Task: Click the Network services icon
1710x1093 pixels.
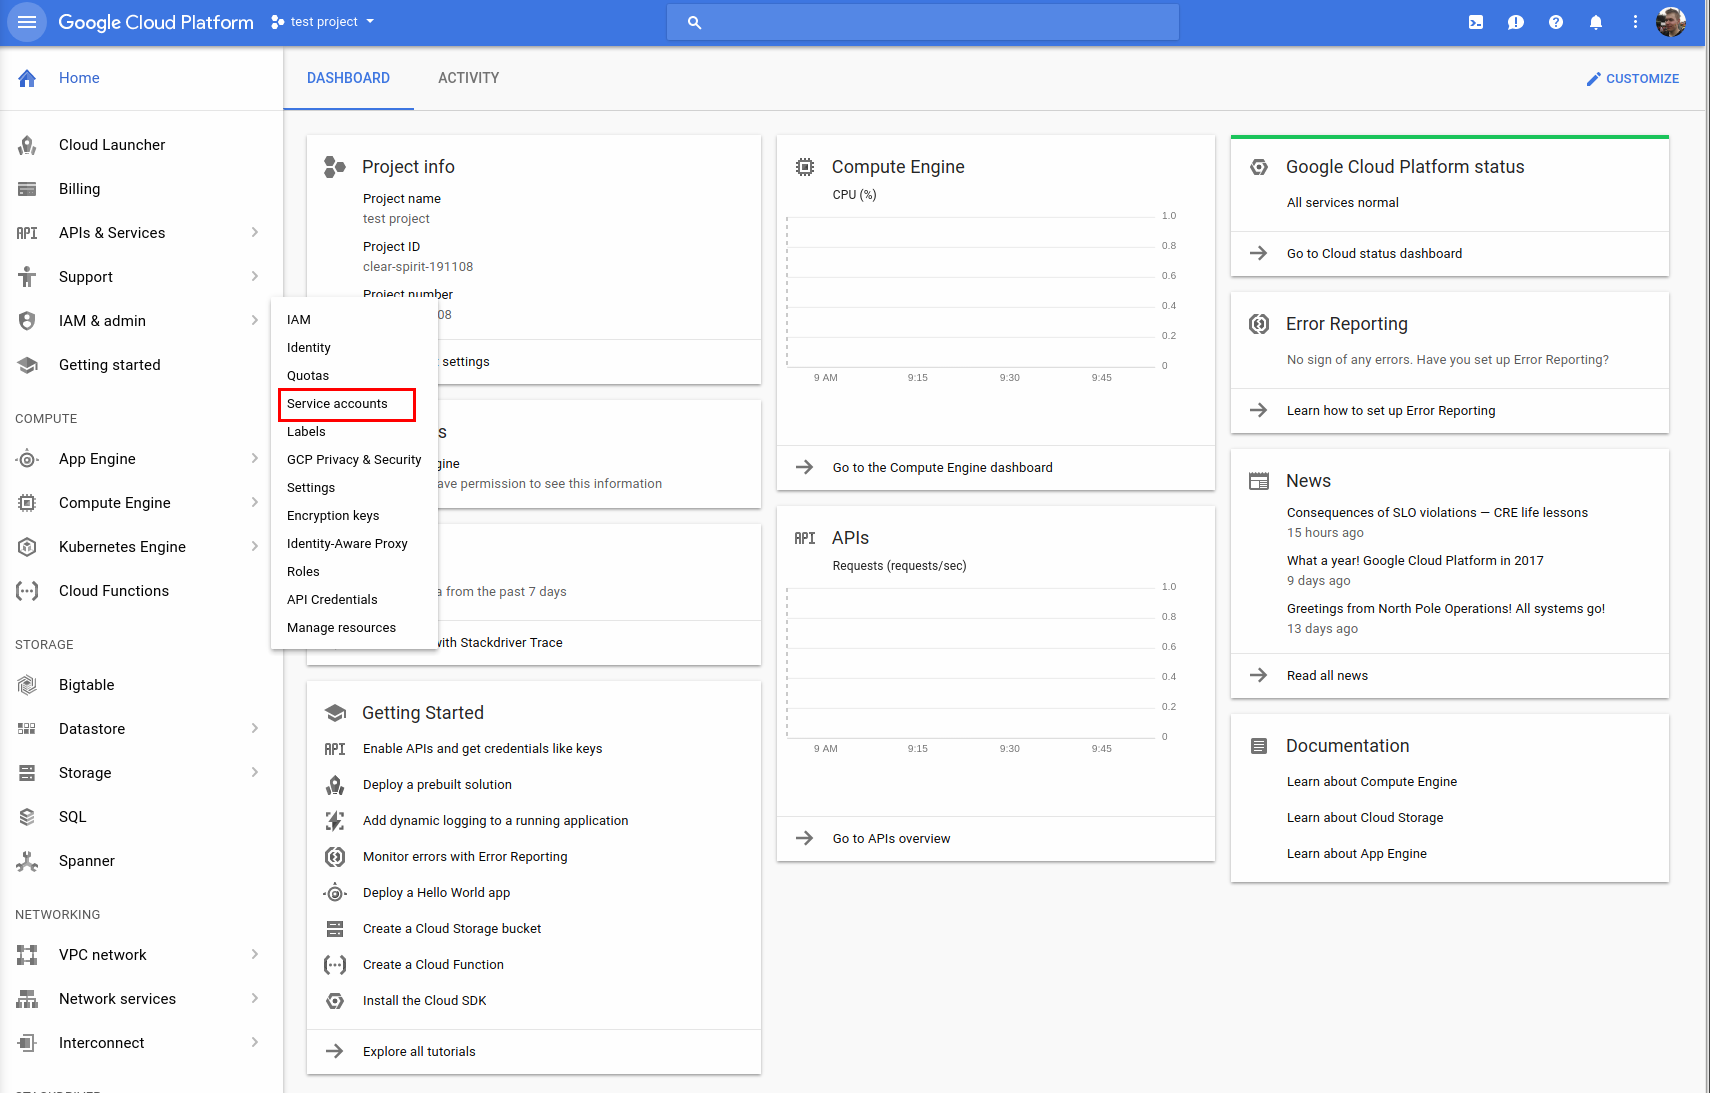Action: coord(27,999)
